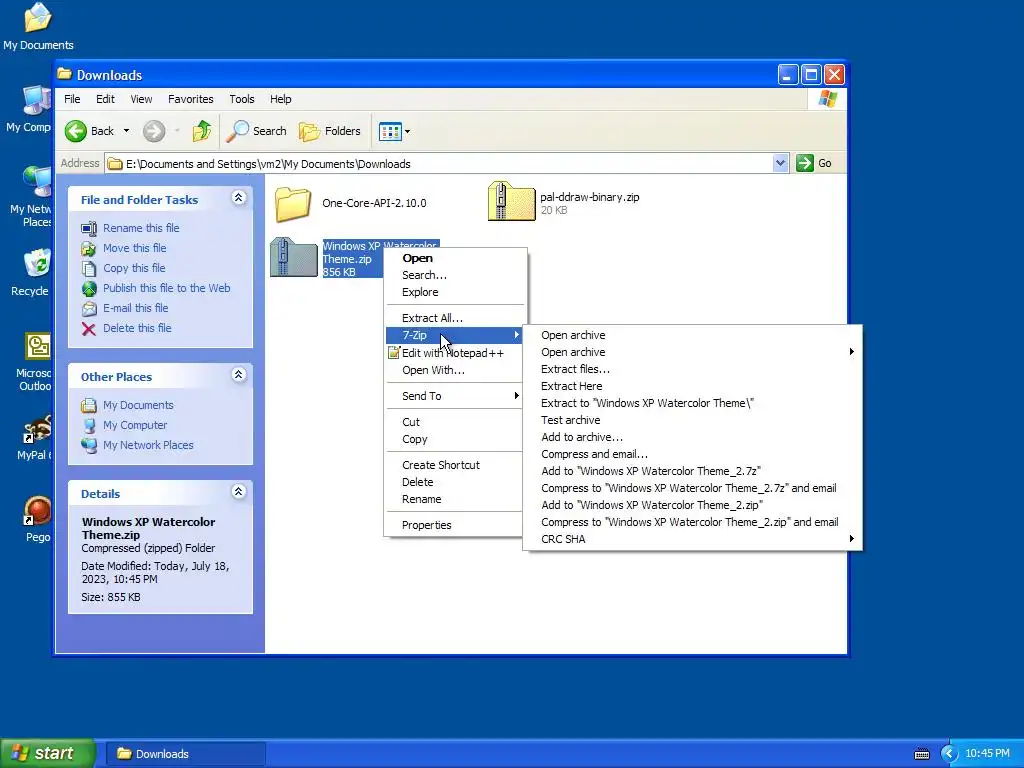This screenshot has height=768, width=1024.
Task: Open the Favorites menu
Action: pyautogui.click(x=191, y=99)
